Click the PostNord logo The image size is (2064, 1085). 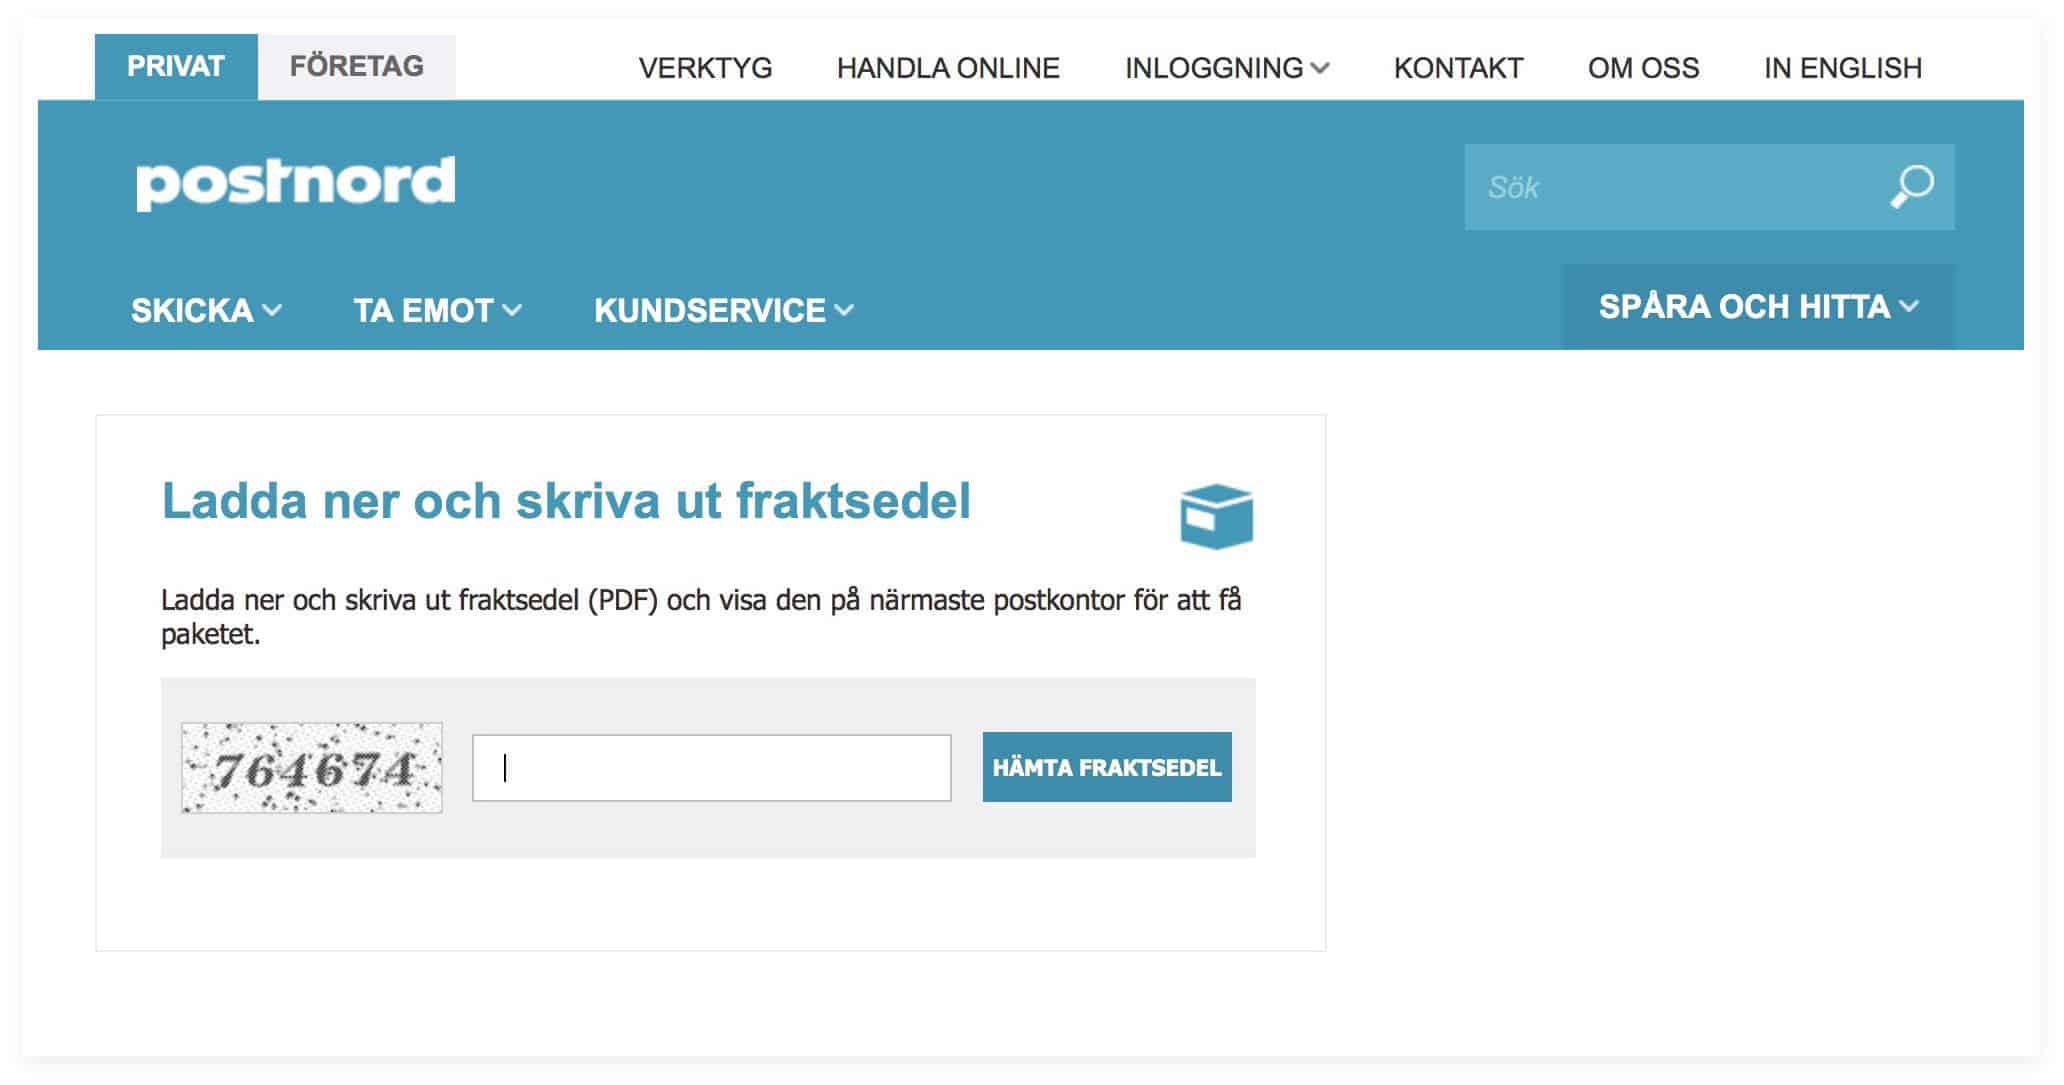pyautogui.click(x=296, y=182)
